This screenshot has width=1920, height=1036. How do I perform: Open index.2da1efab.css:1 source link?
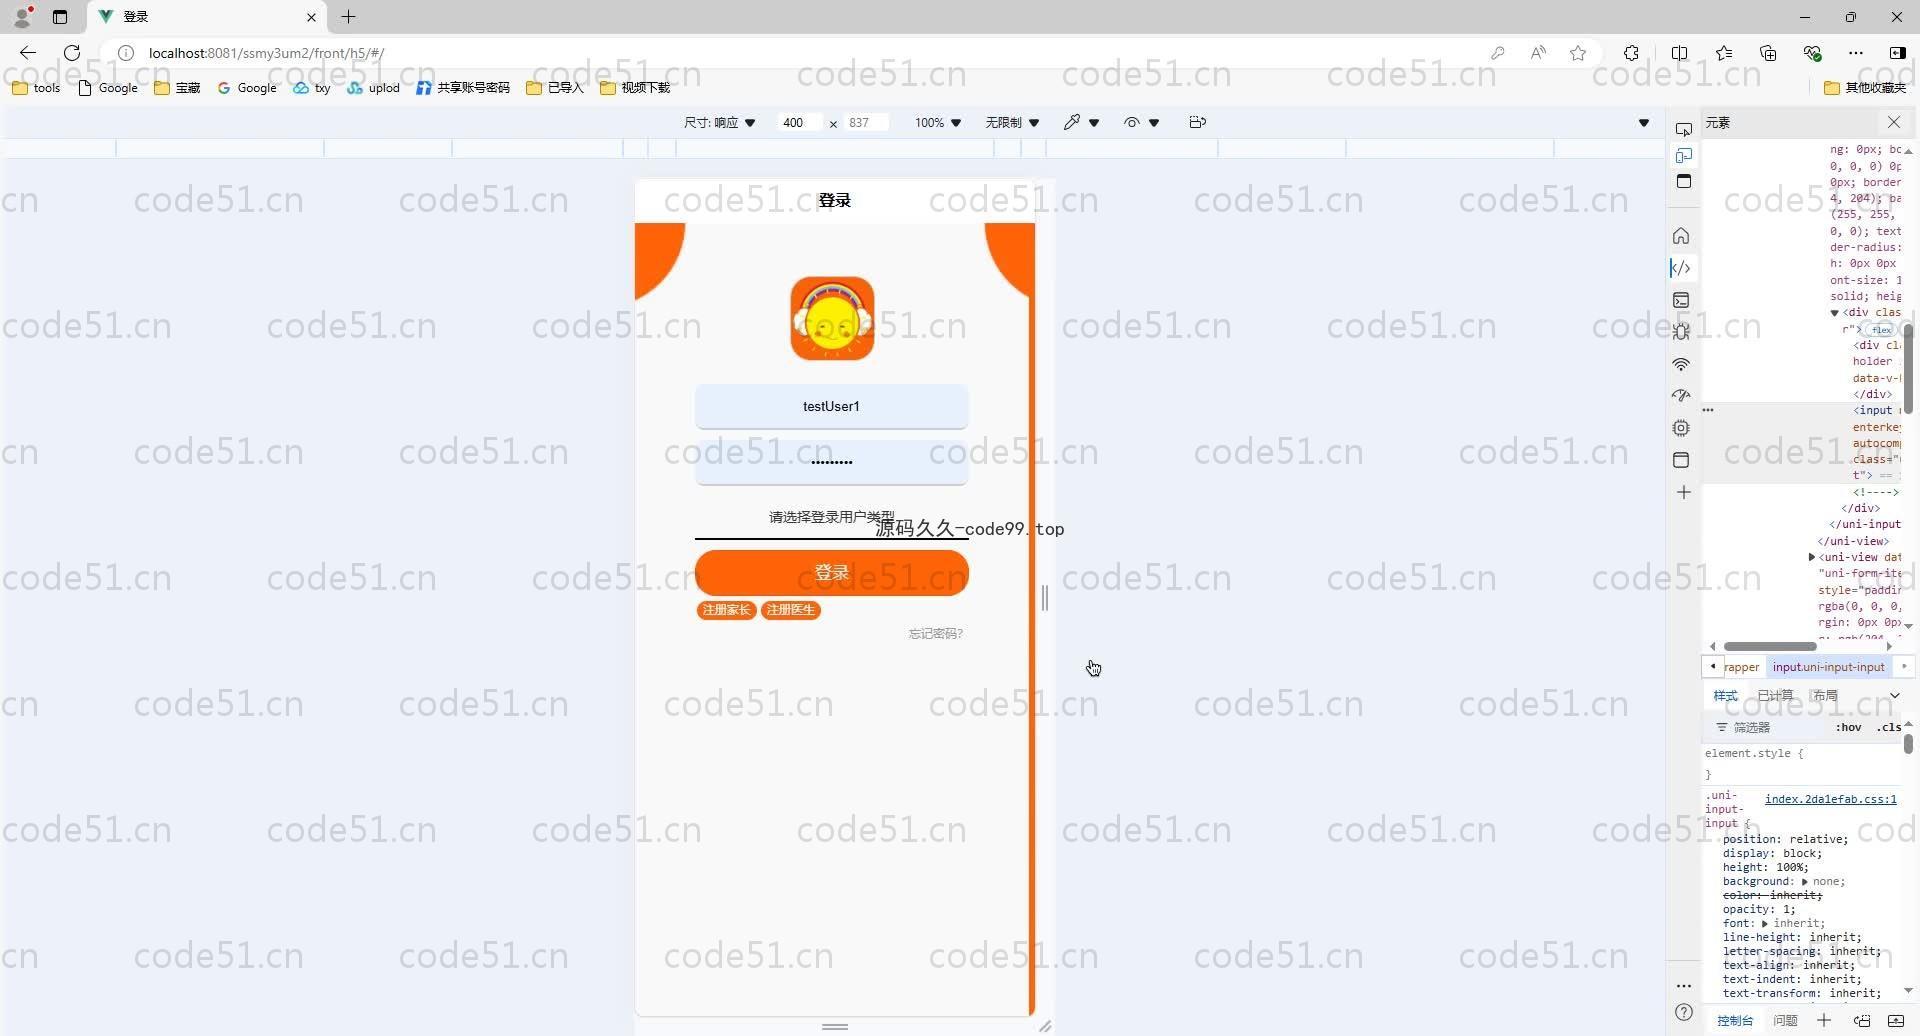(1830, 799)
